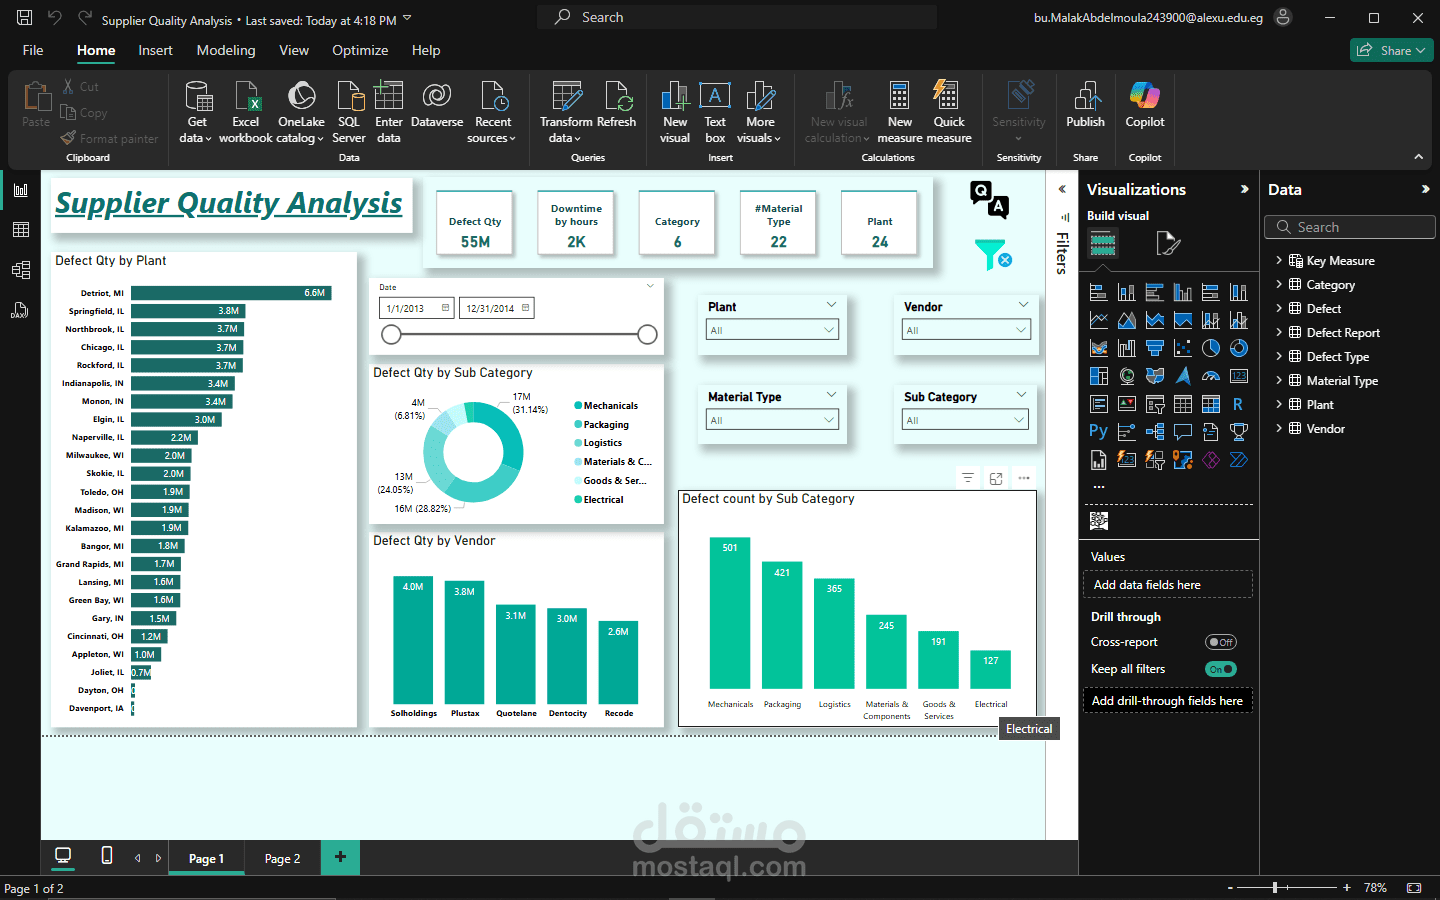Switch to Table view in left sidebar
Screen dimensions: 1440x900
click(x=20, y=230)
